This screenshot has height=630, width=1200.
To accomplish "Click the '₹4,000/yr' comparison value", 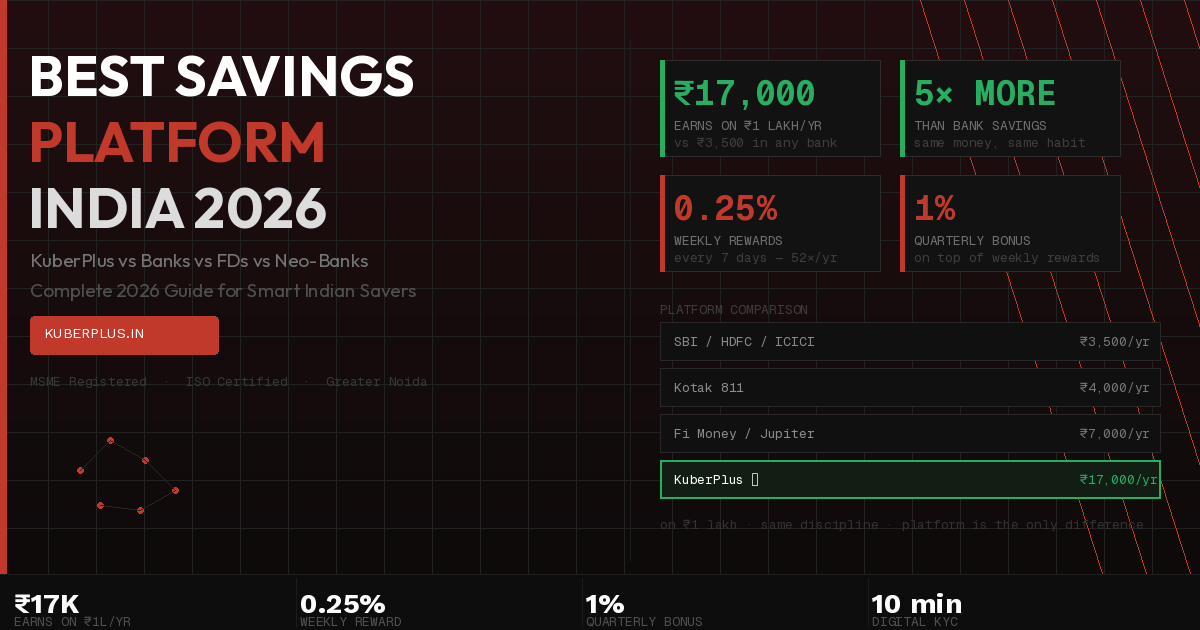I will click(1115, 388).
